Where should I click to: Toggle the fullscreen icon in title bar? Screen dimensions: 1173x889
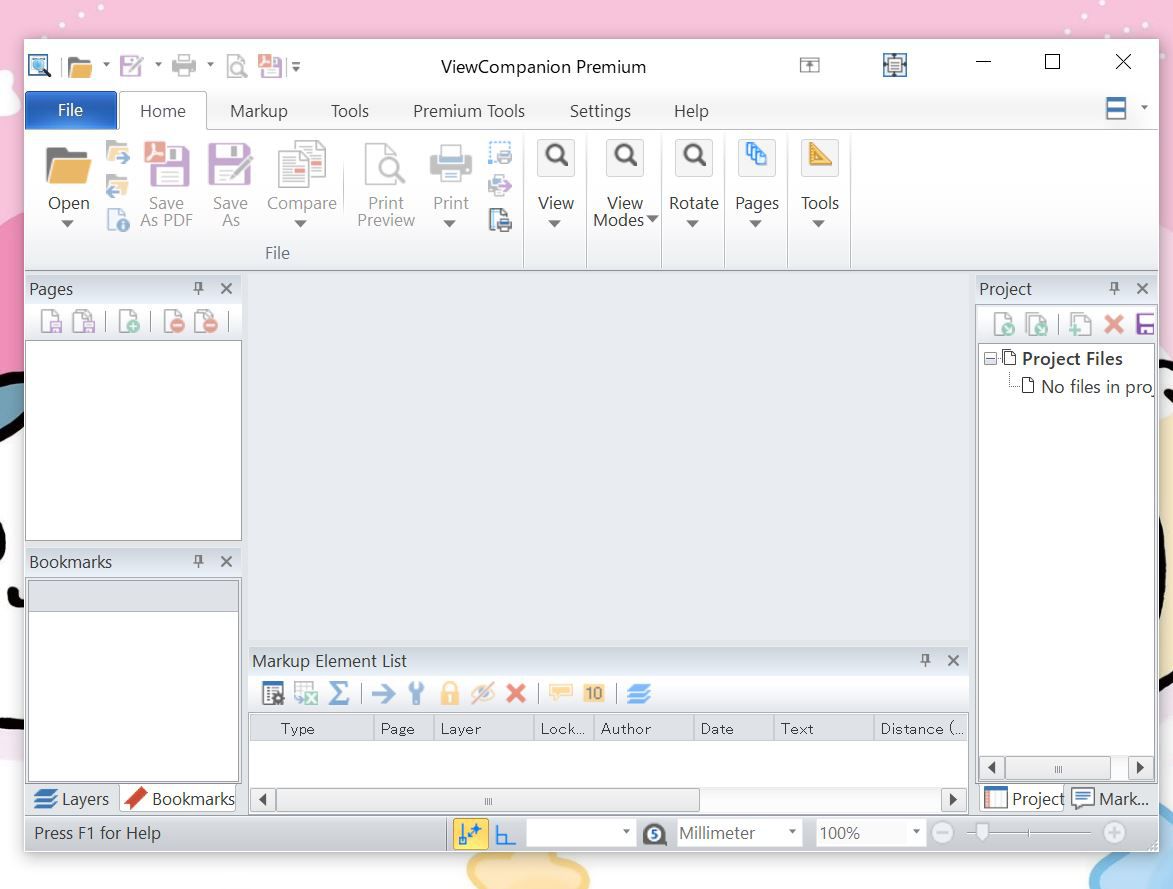[895, 65]
